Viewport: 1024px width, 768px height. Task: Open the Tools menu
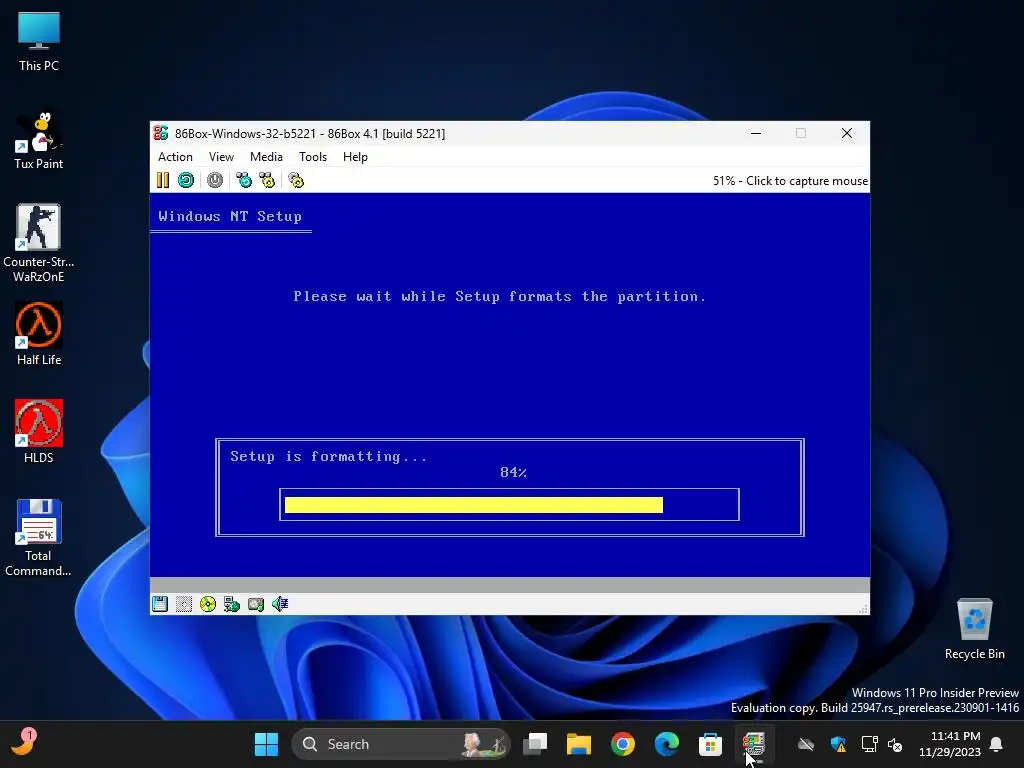pyautogui.click(x=313, y=157)
